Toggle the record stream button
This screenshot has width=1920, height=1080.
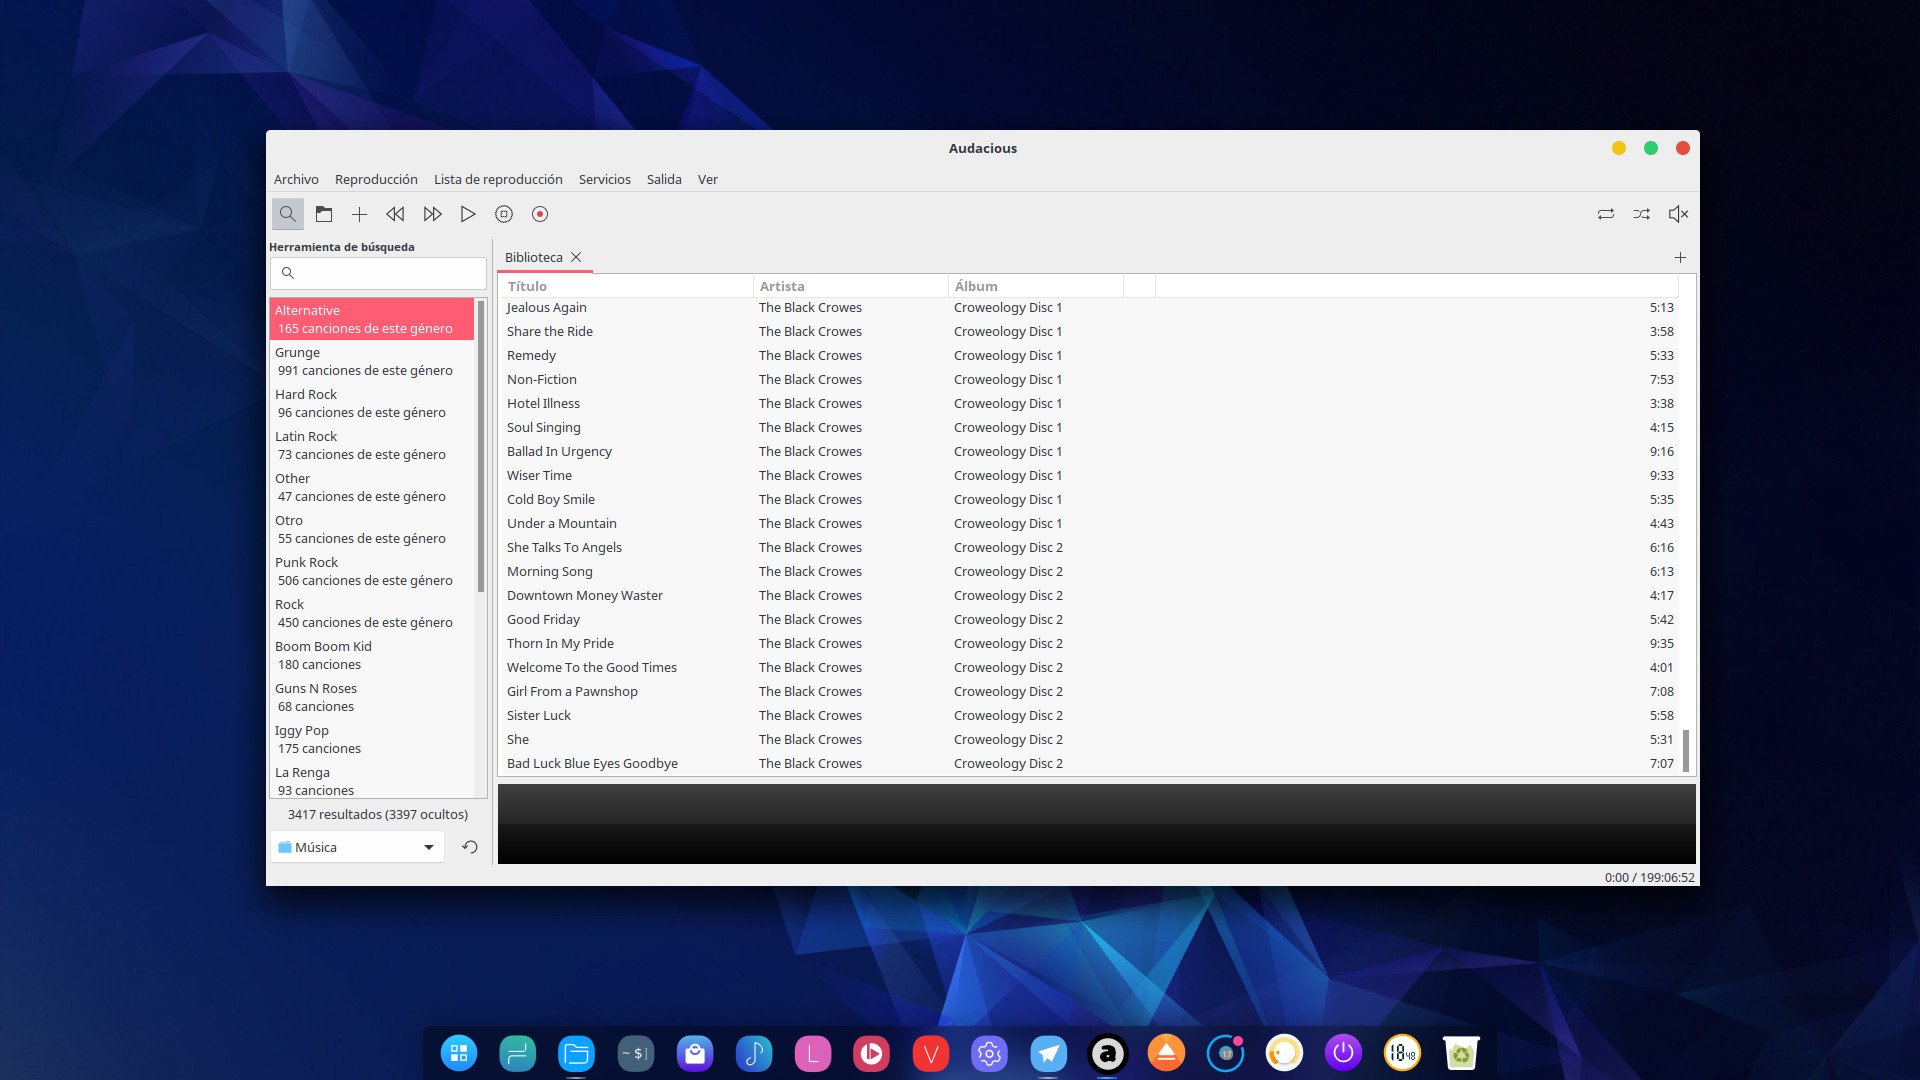(540, 214)
